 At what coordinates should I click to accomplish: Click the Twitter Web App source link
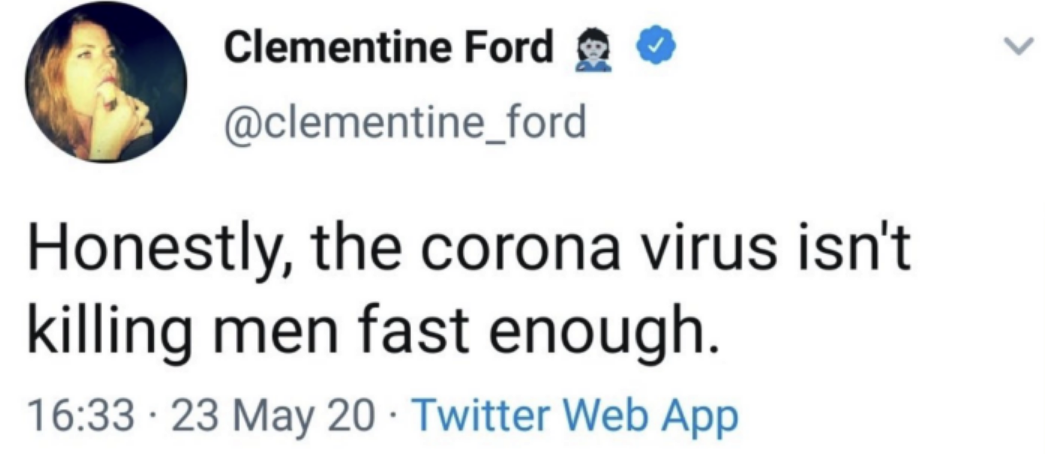click(x=574, y=414)
